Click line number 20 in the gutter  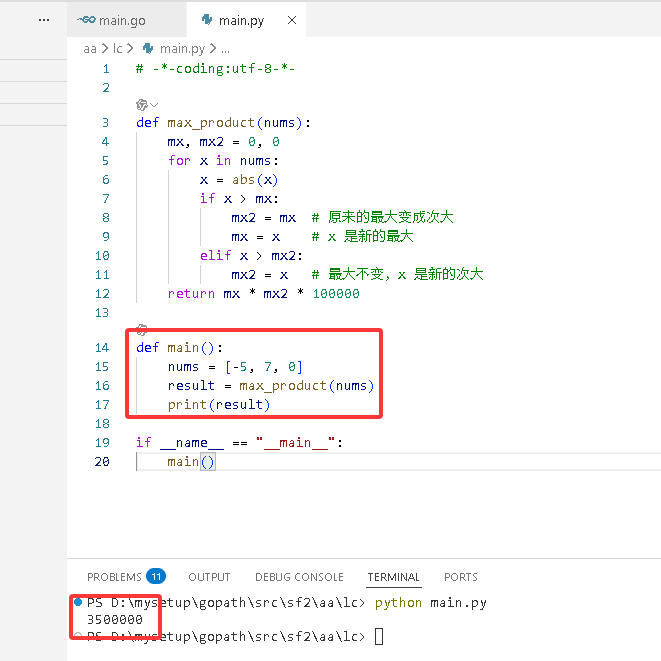102,462
